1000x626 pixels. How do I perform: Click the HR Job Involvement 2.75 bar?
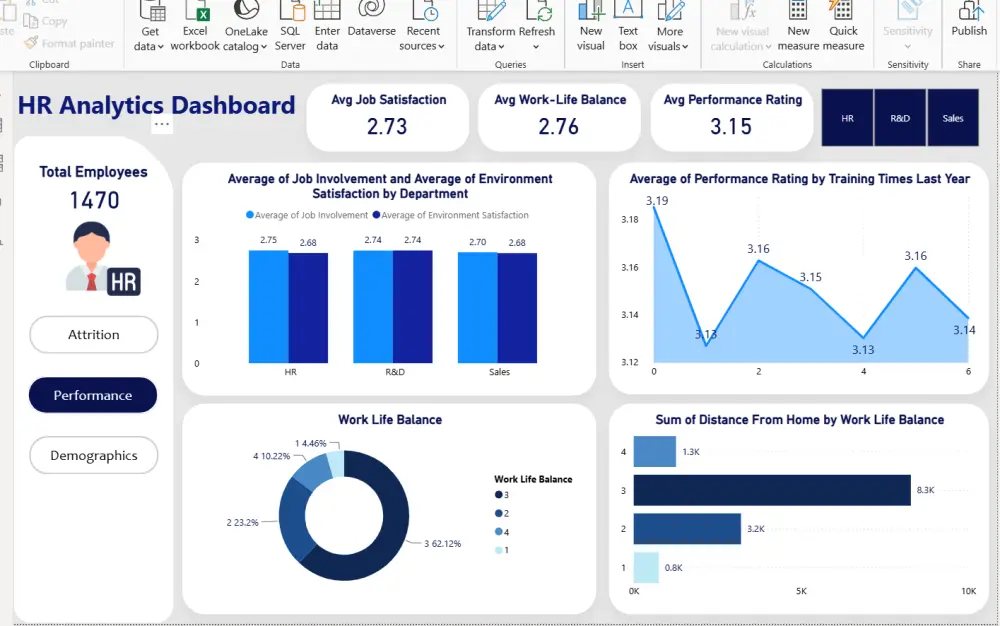268,307
